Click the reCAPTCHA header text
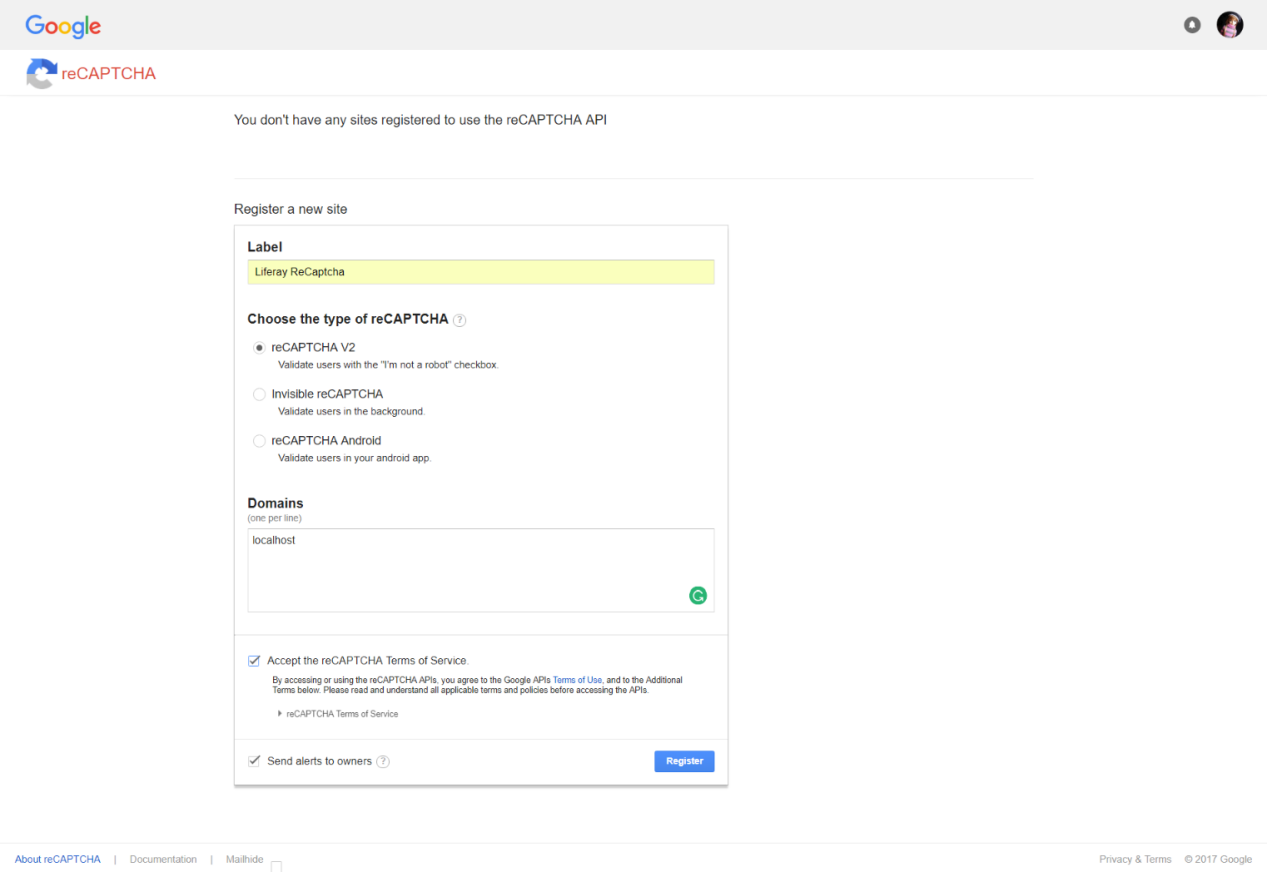The width and height of the screenshot is (1267, 872). [108, 74]
